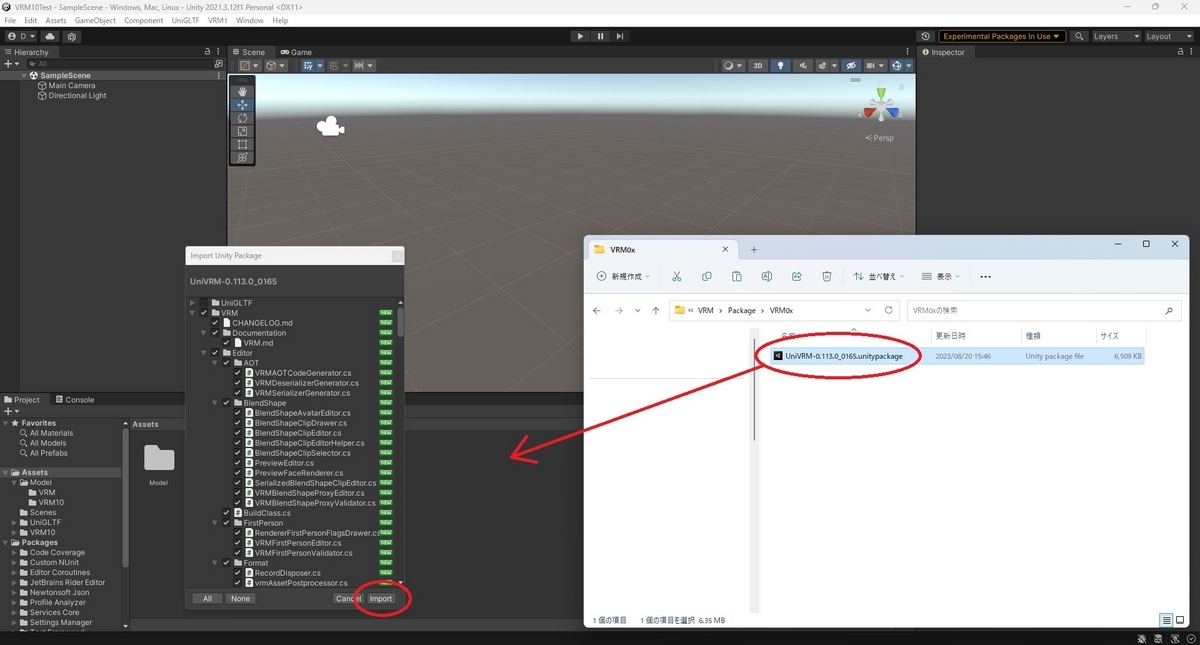Select the Hand tool in Scene view
The image size is (1200, 645).
[x=242, y=92]
